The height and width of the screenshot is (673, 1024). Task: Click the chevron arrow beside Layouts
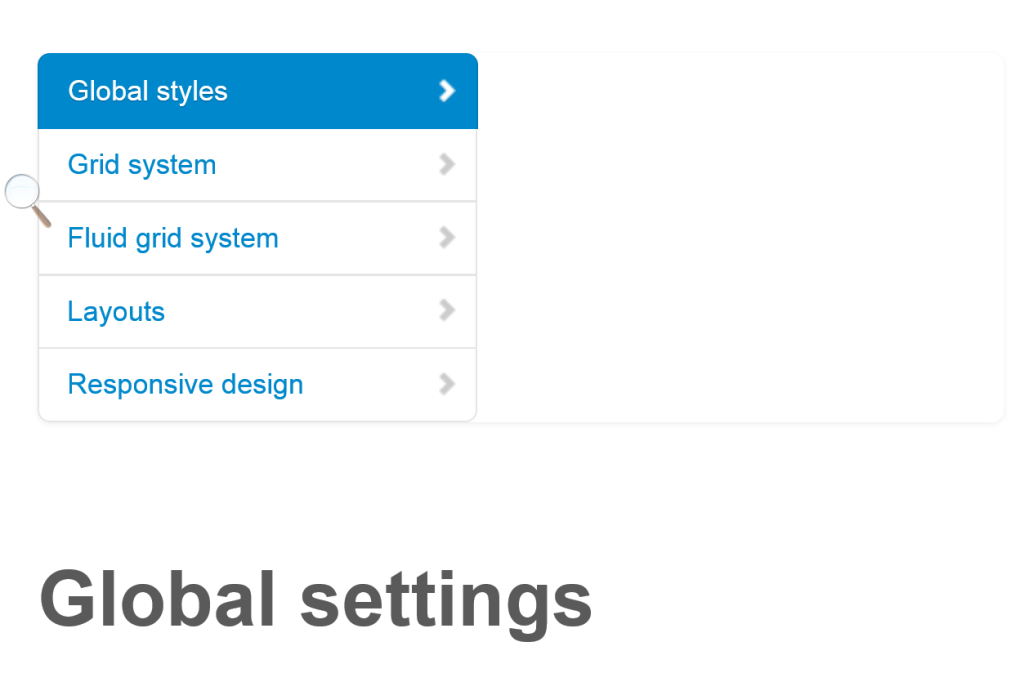point(447,311)
